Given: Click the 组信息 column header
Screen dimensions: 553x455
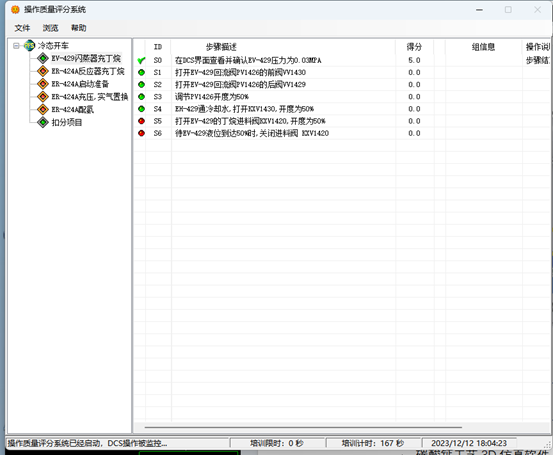Looking at the screenshot, I should point(484,47).
